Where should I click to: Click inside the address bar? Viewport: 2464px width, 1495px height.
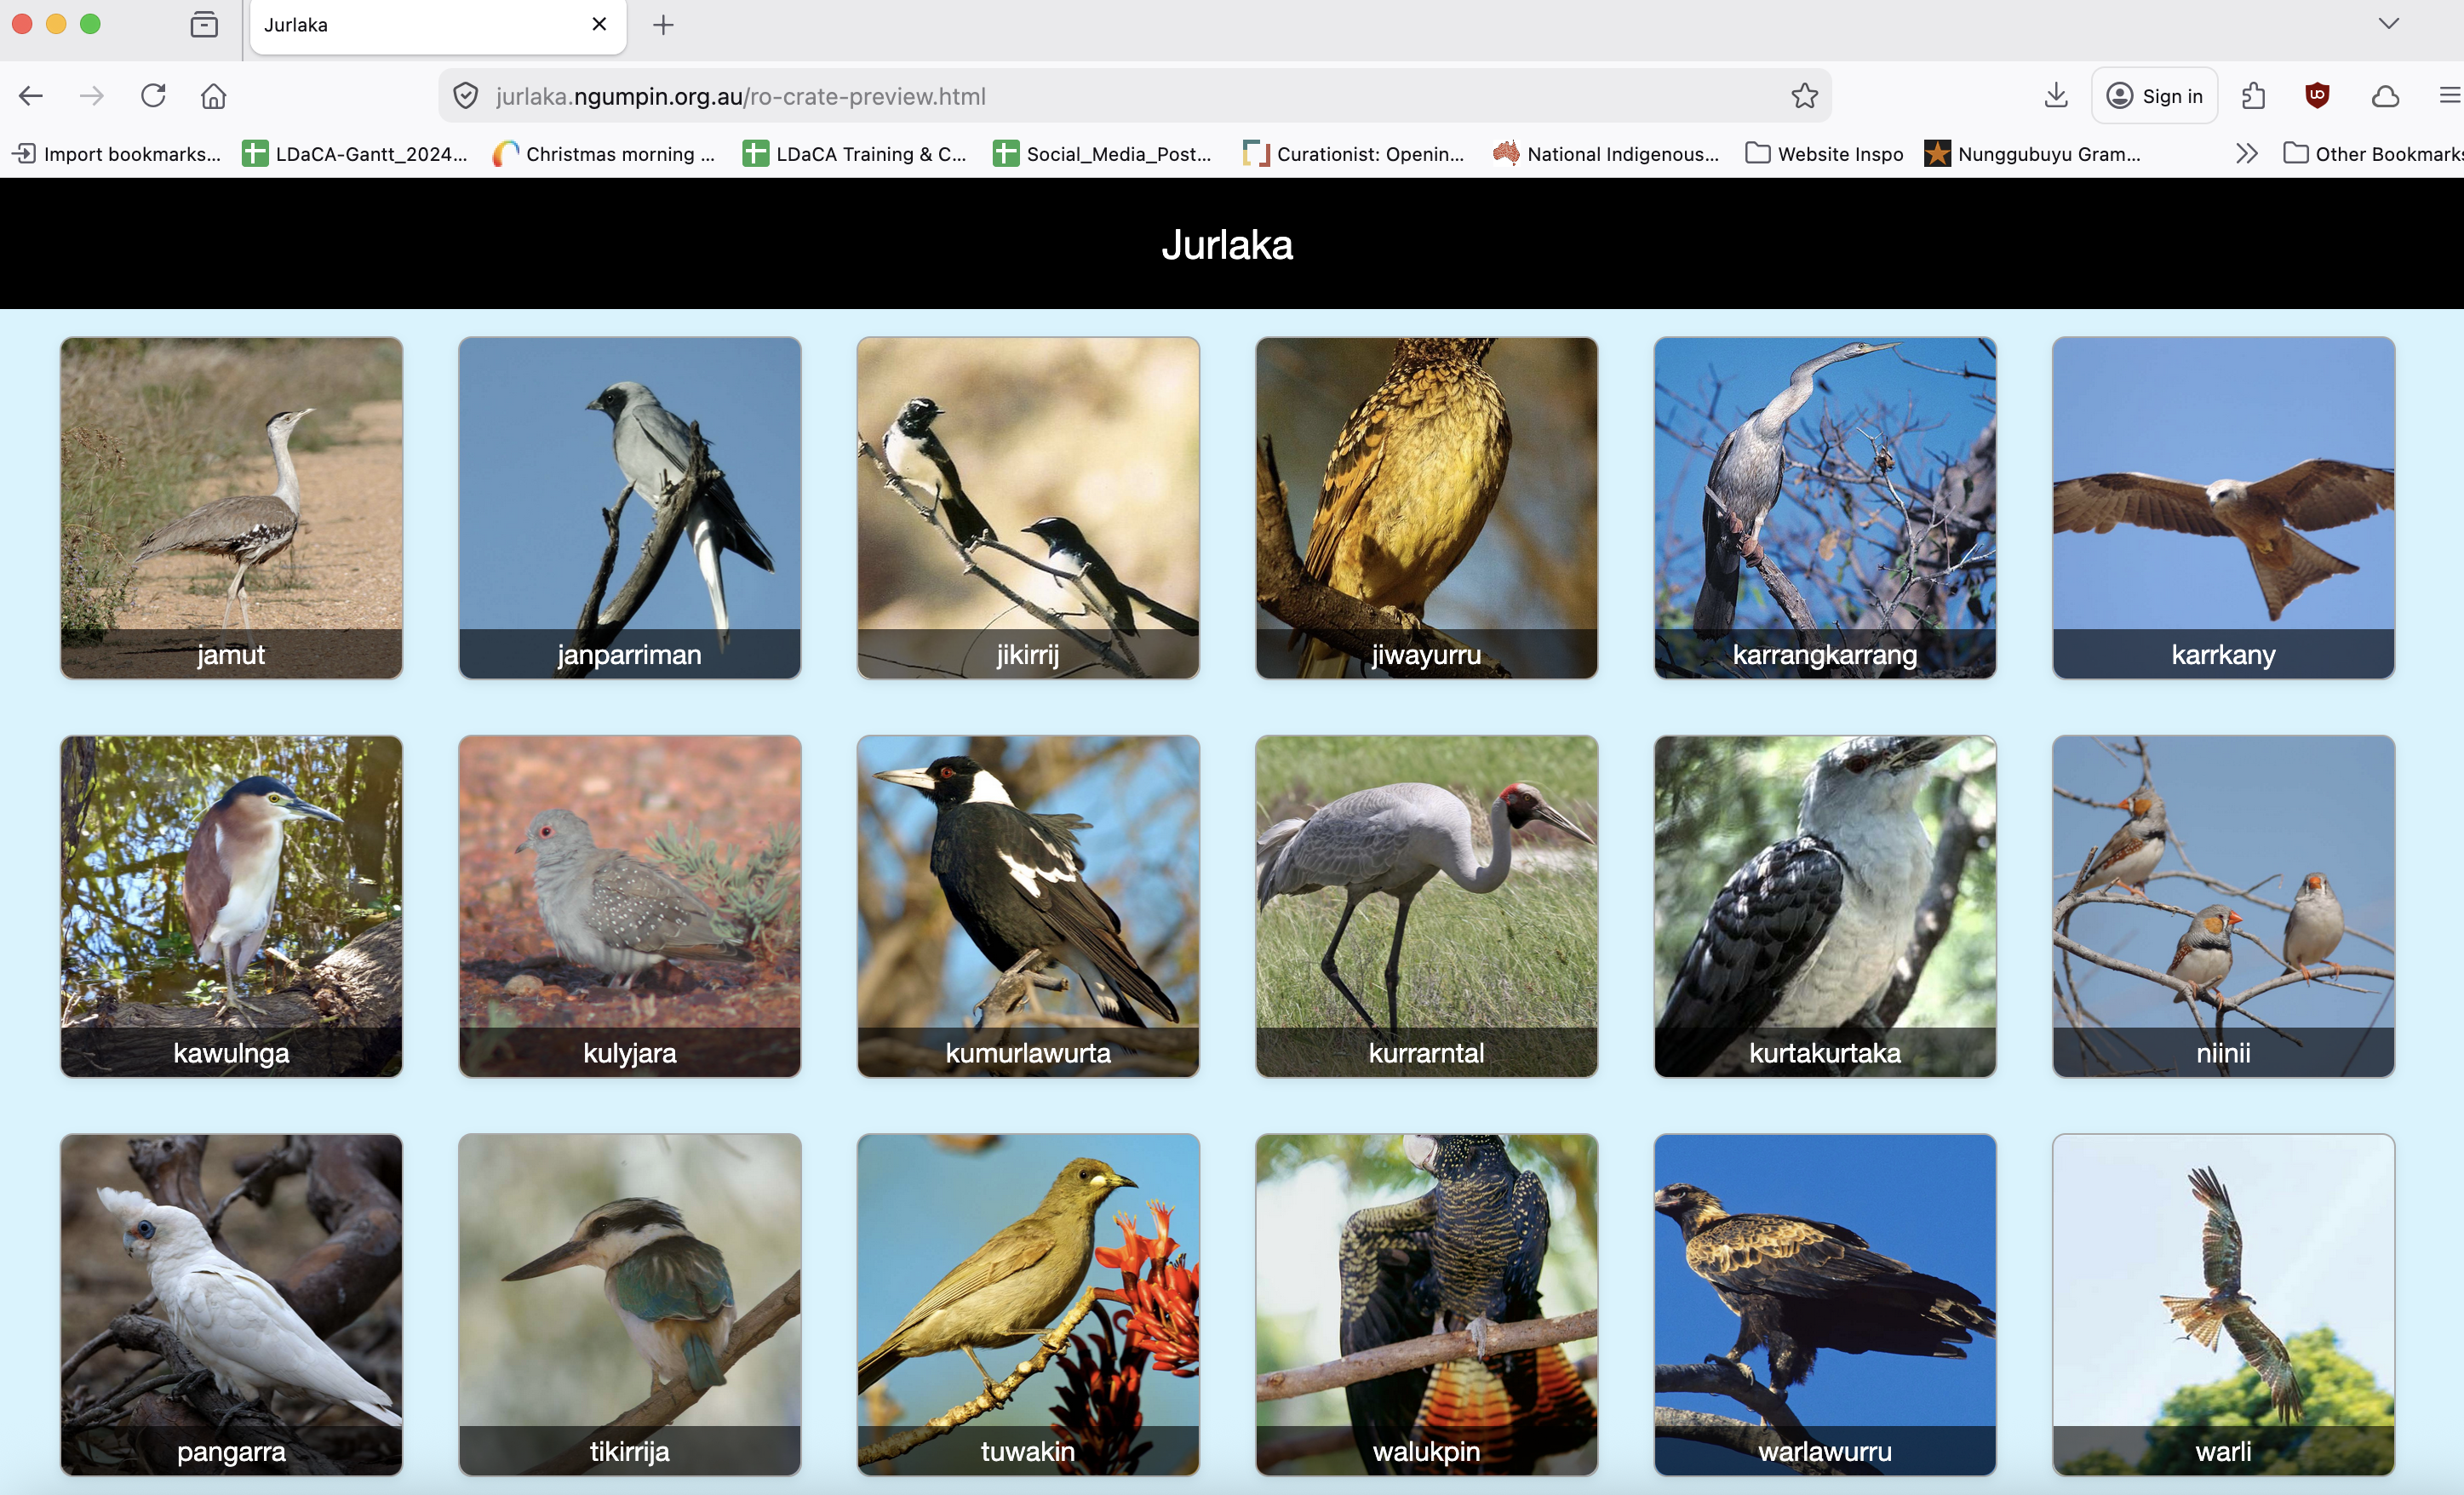[1100, 96]
